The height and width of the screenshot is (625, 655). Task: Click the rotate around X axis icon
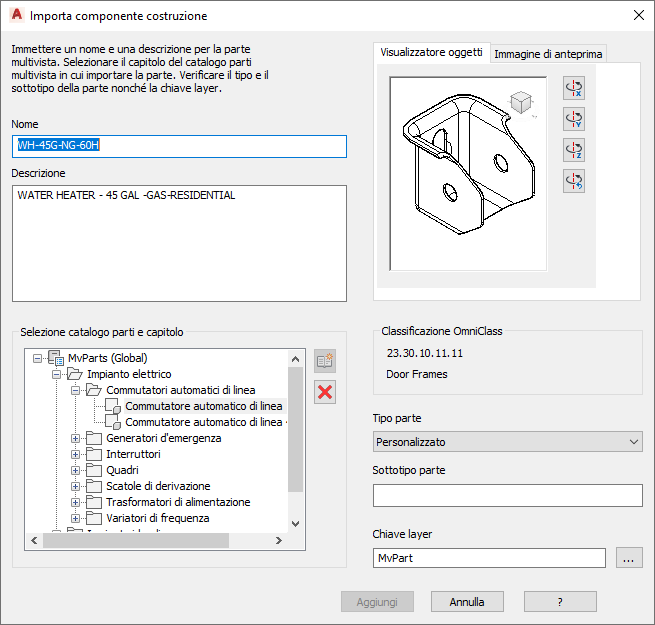[x=574, y=88]
